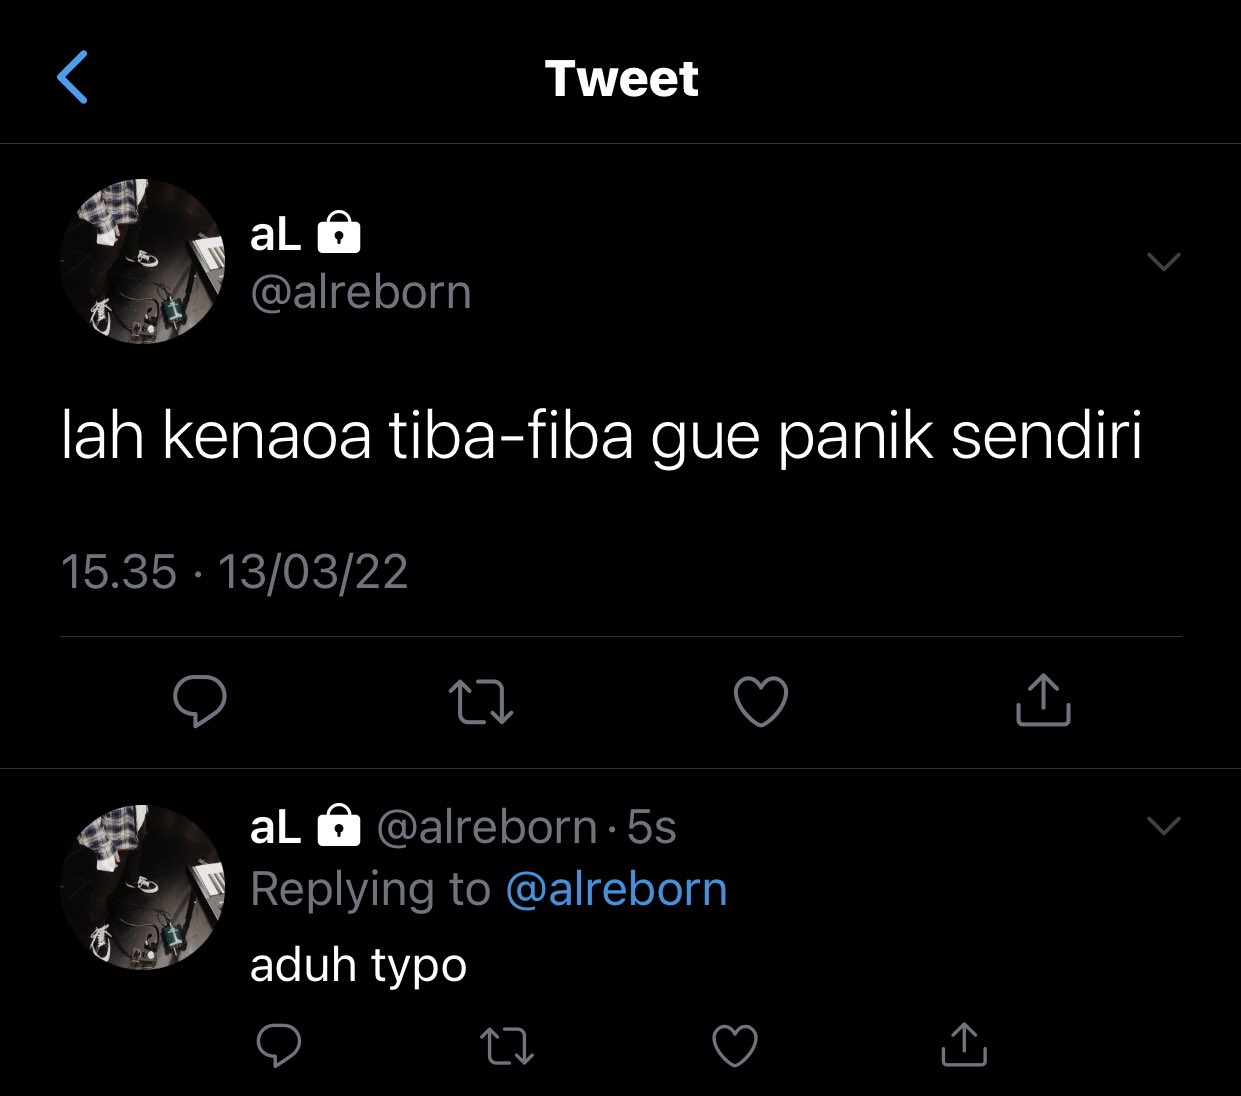Open the main tweet author's profile picture

point(143,262)
